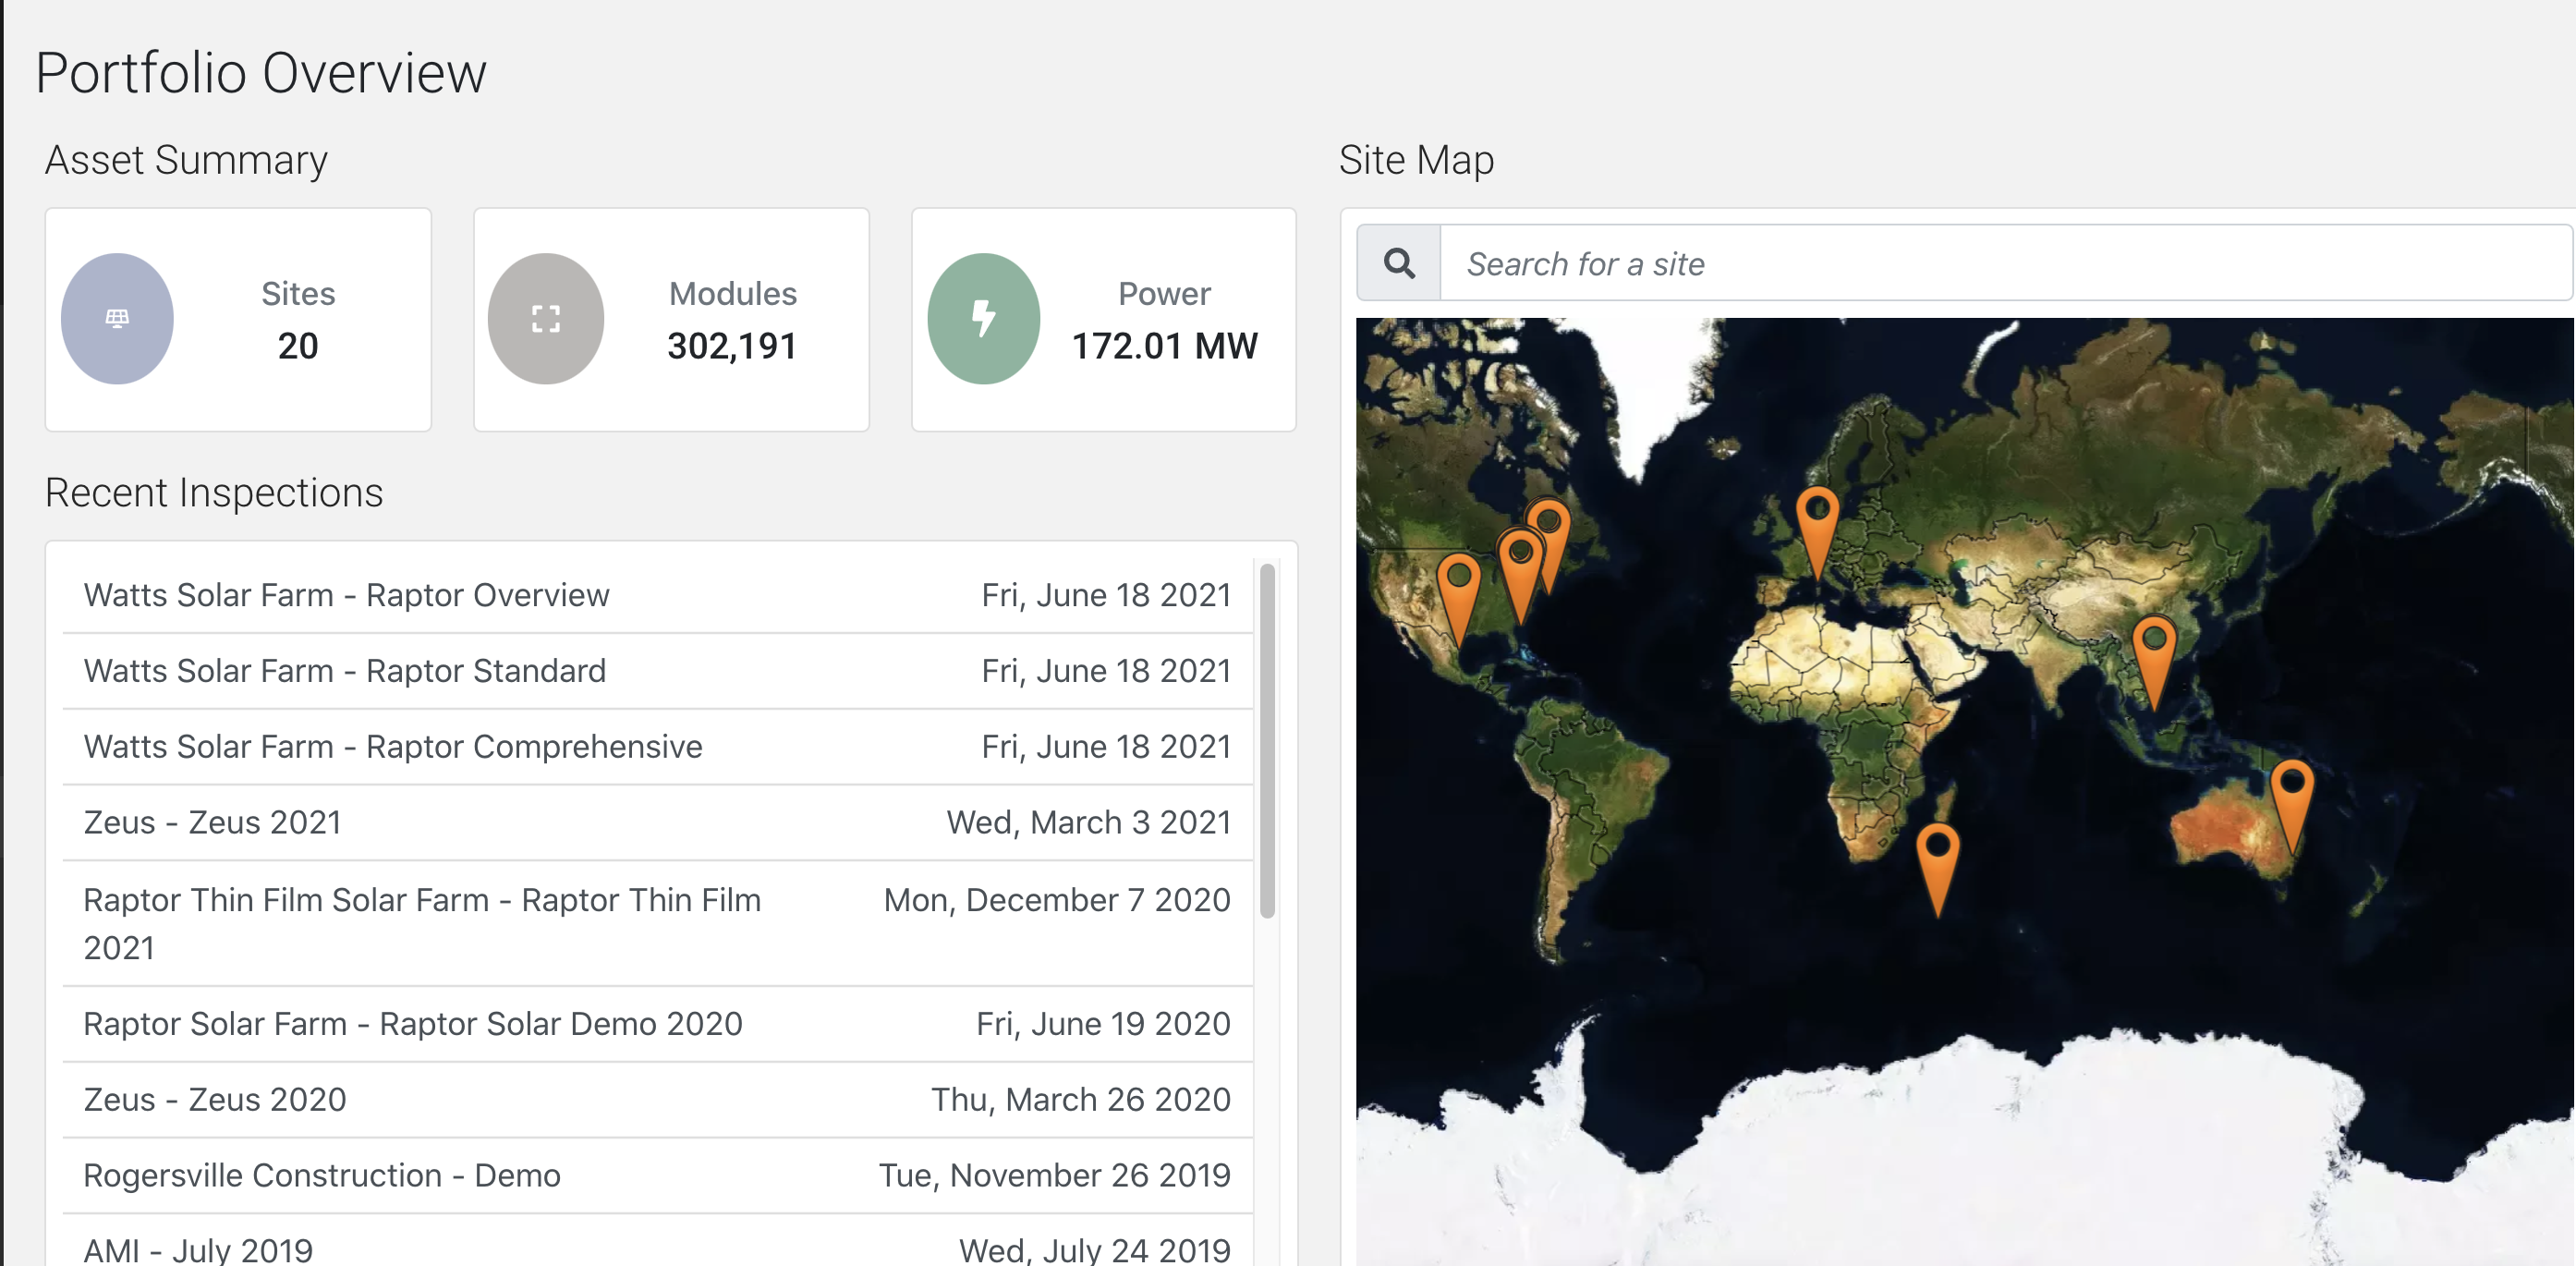The image size is (2576, 1266).
Task: Open Watts Solar Farm - Raptor Comprehensive inspection
Action: (x=657, y=747)
